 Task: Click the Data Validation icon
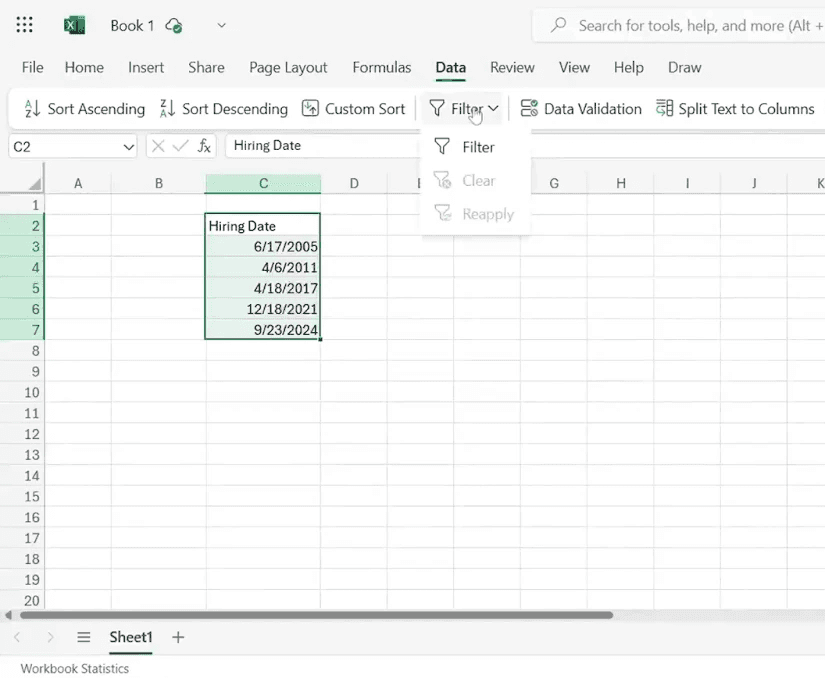coord(529,108)
